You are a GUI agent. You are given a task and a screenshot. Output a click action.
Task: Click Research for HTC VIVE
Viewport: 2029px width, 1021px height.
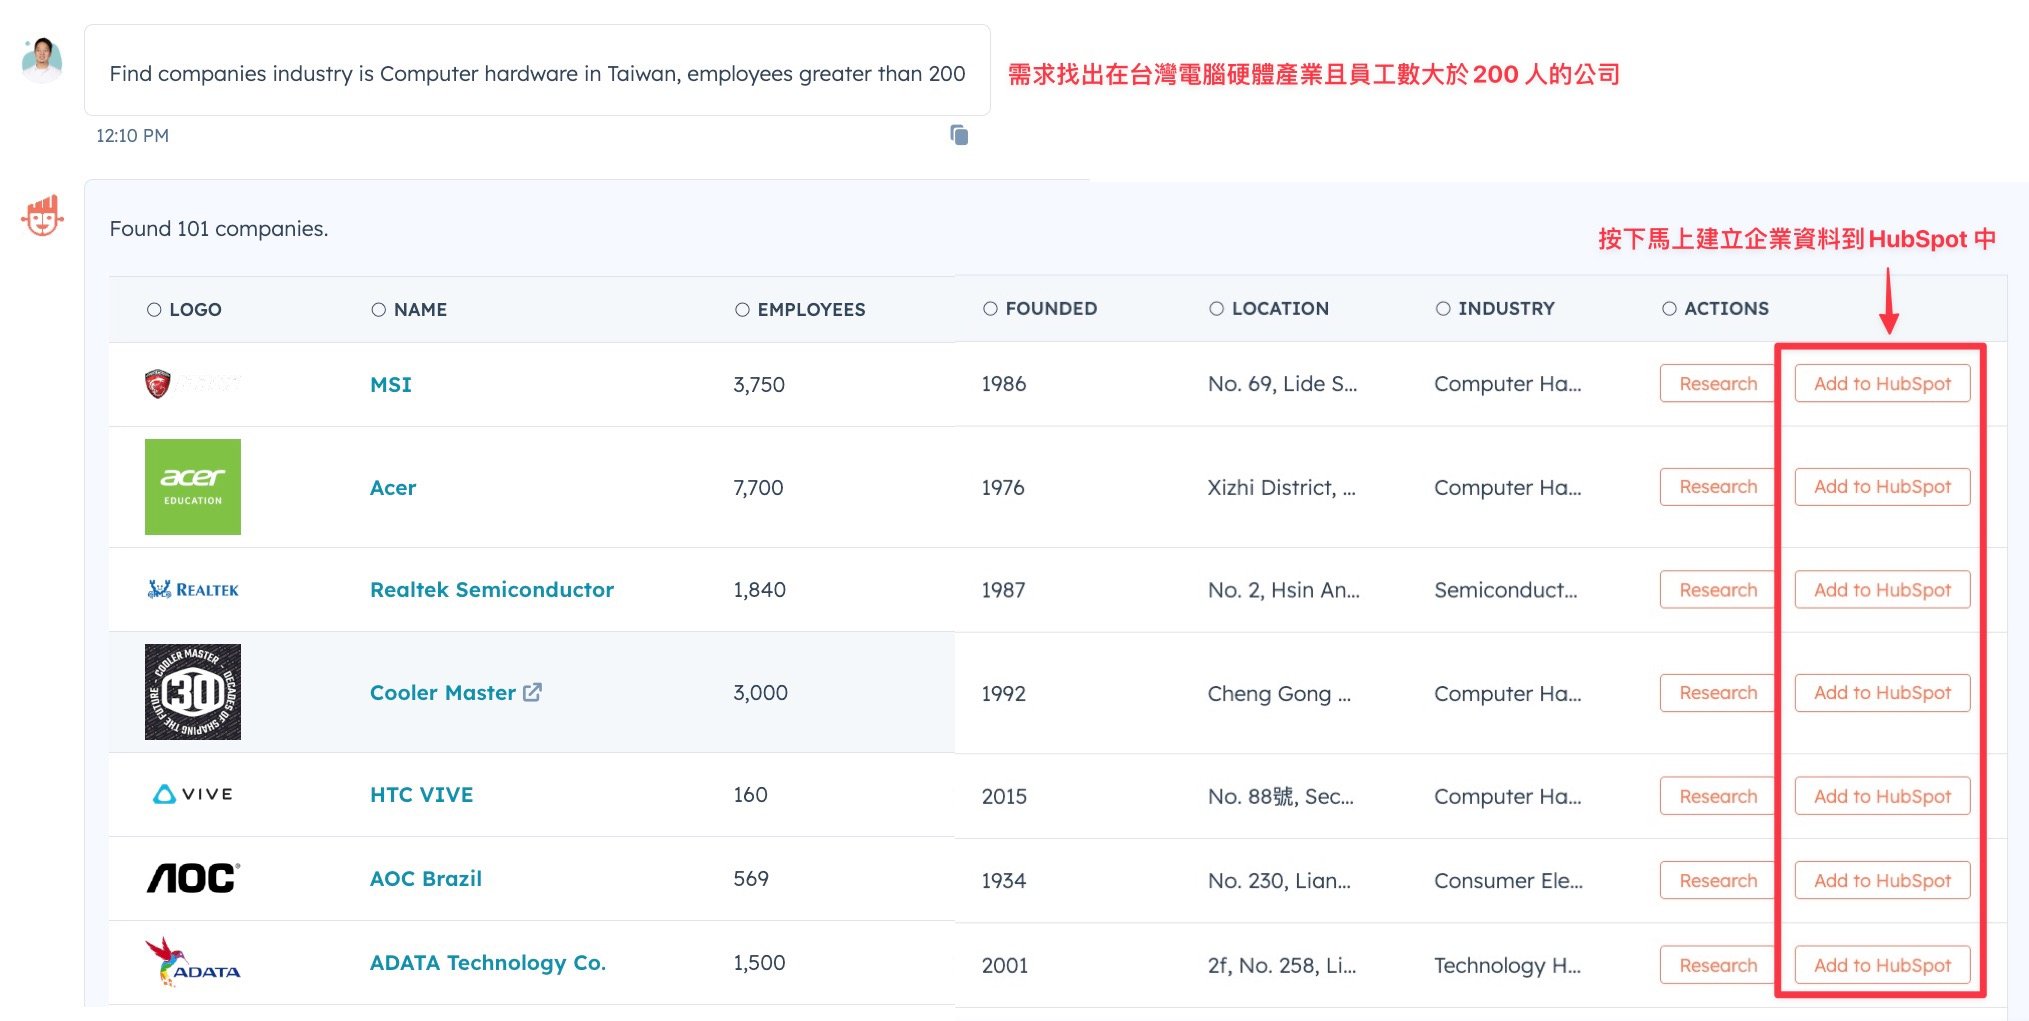point(1717,795)
